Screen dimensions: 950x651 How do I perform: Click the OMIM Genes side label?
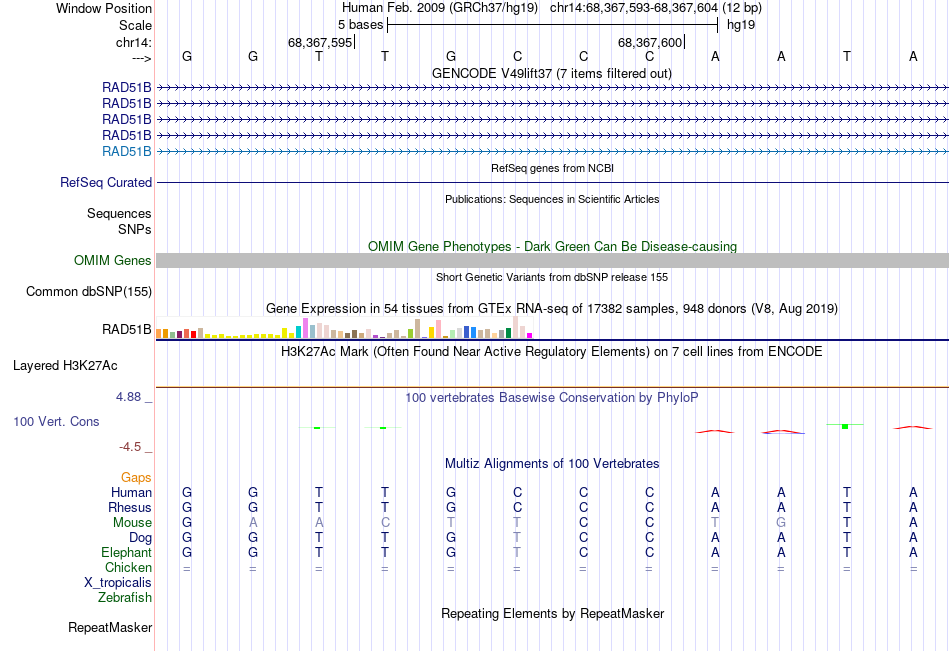113,260
